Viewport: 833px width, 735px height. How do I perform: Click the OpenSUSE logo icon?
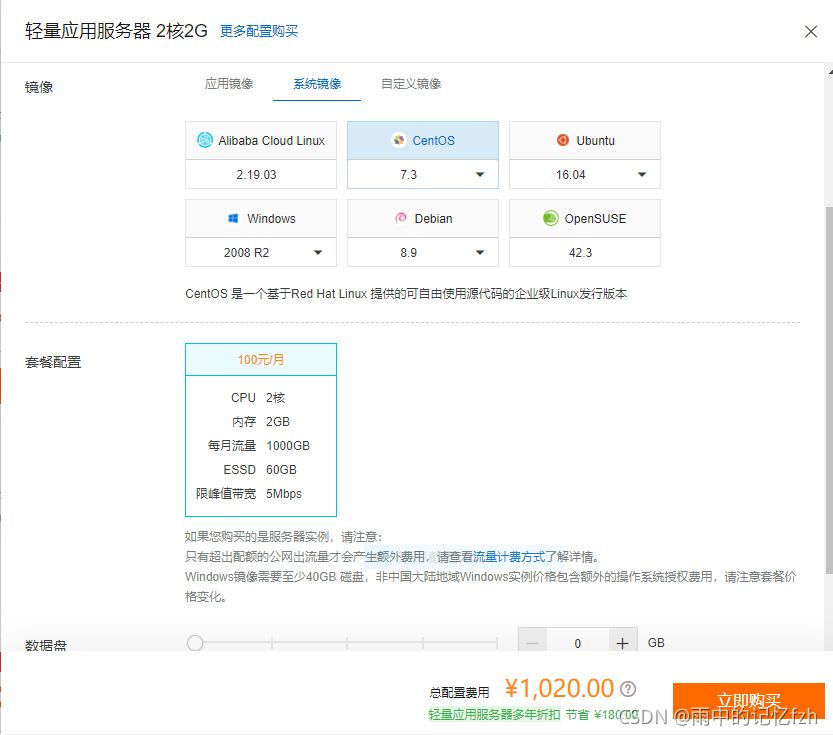click(551, 218)
